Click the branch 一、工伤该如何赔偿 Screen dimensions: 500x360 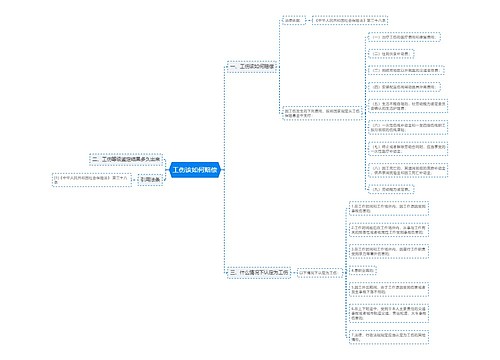(x=252, y=67)
